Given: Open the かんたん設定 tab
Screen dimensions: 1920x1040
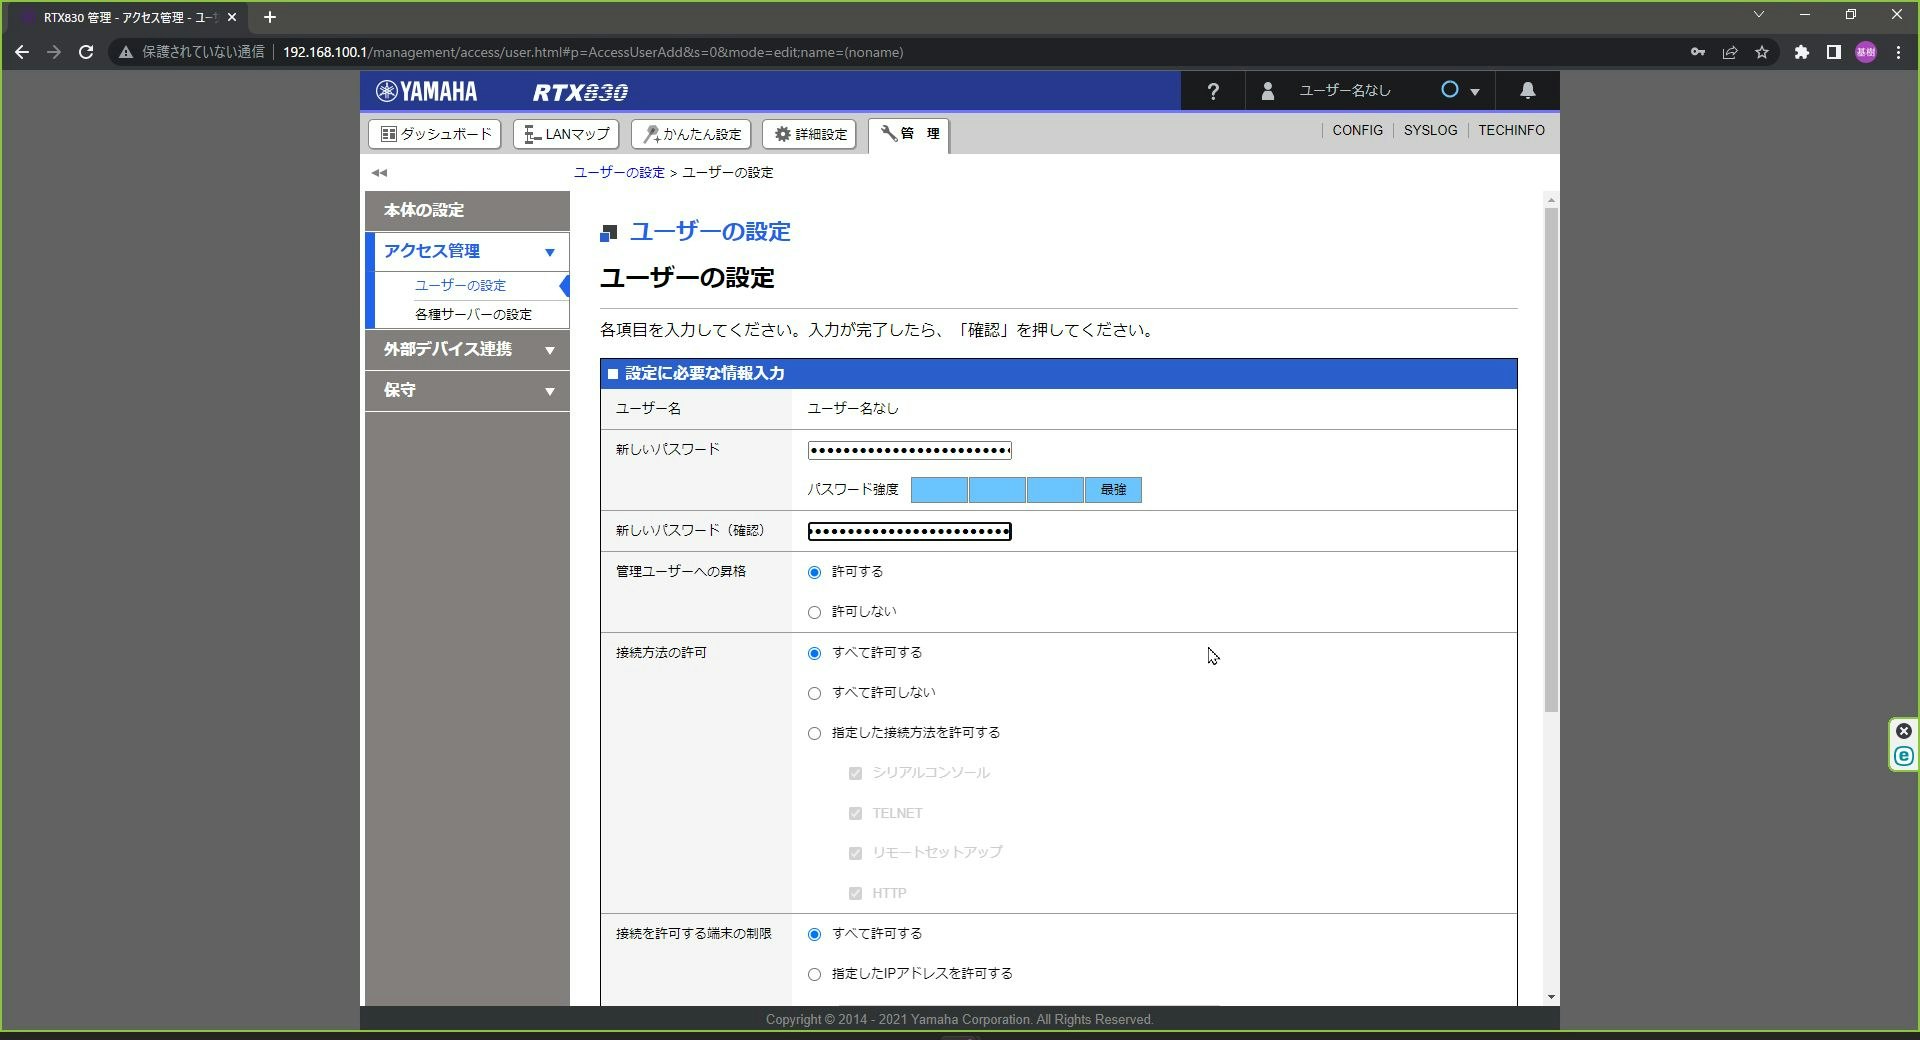Looking at the screenshot, I should 691,134.
